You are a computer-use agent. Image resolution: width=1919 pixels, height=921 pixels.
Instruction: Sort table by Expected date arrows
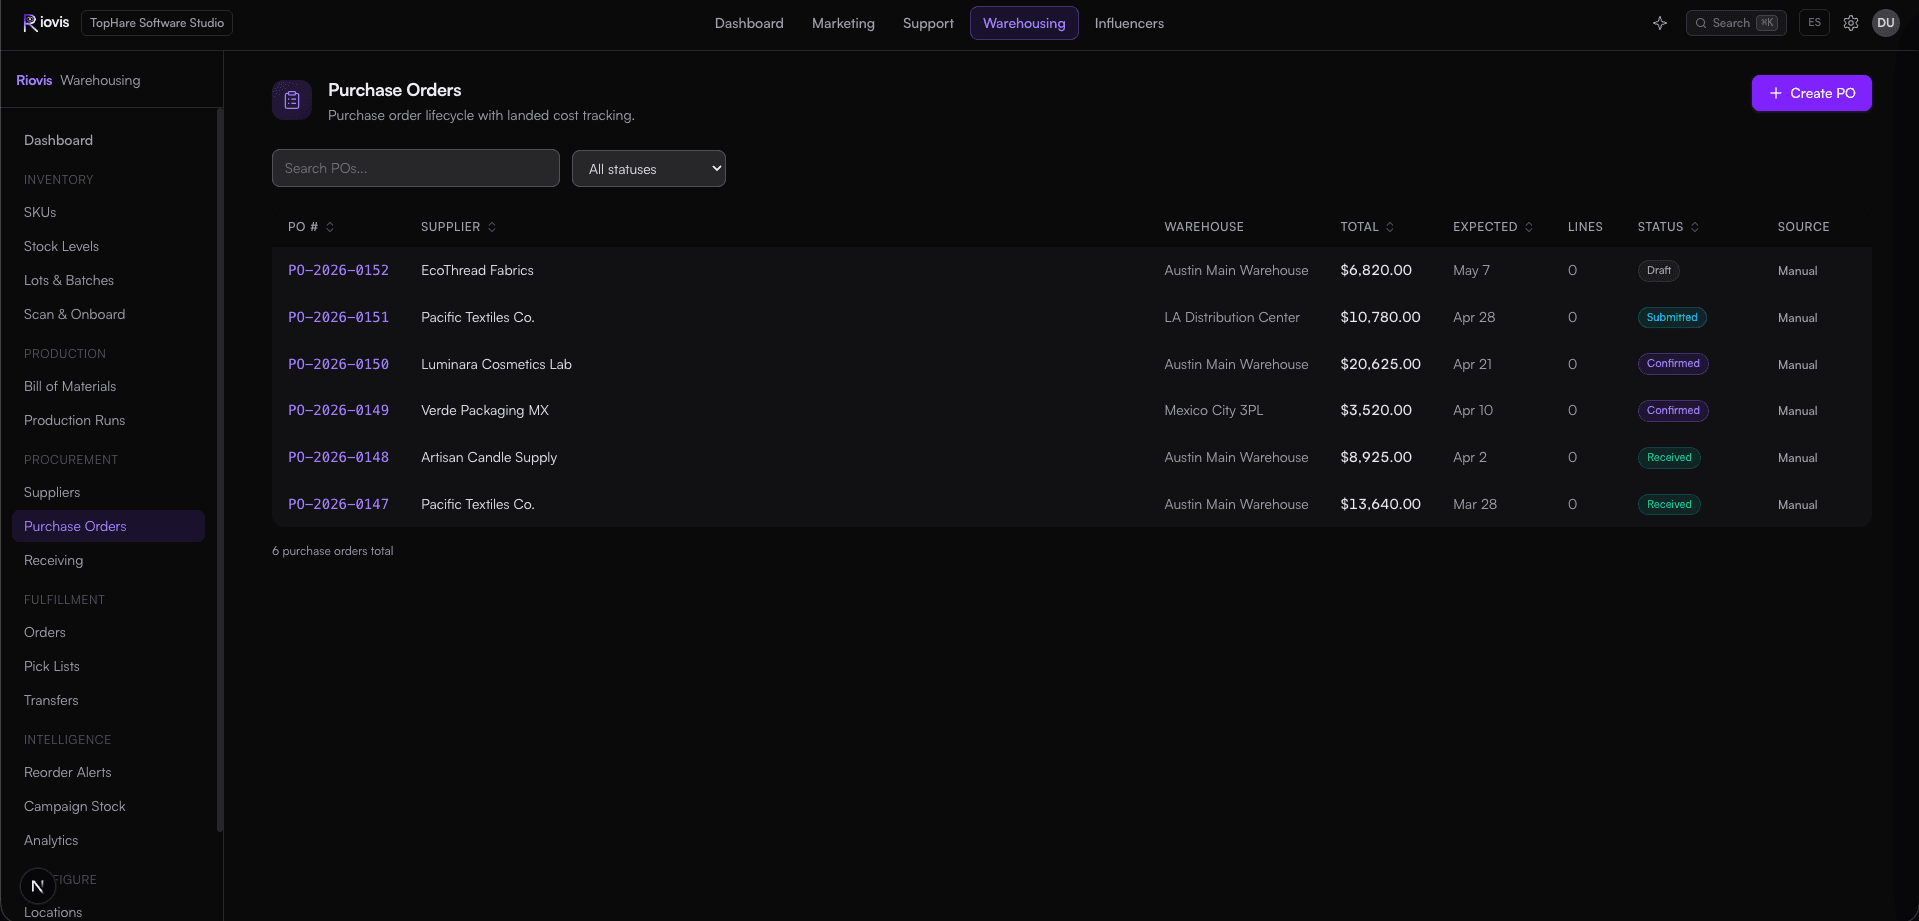pyautogui.click(x=1529, y=227)
